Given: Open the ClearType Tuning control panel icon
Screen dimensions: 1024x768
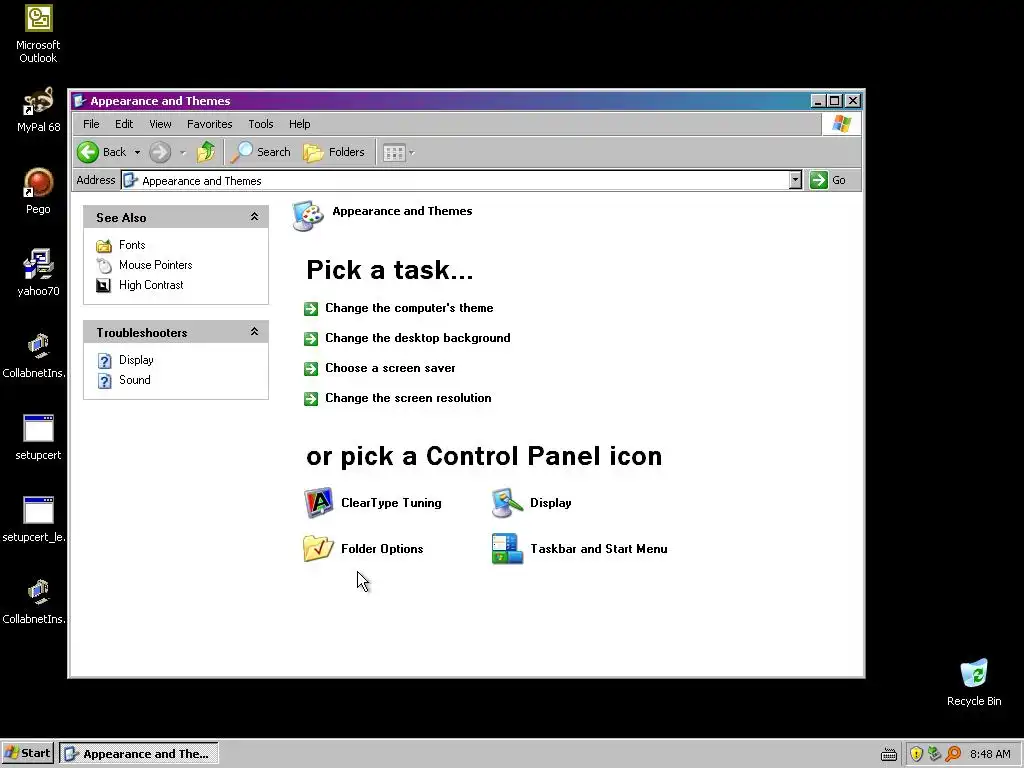Looking at the screenshot, I should pos(319,503).
